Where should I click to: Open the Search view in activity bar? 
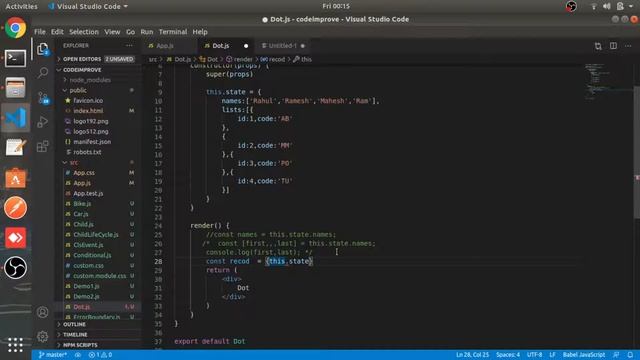coord(42,73)
